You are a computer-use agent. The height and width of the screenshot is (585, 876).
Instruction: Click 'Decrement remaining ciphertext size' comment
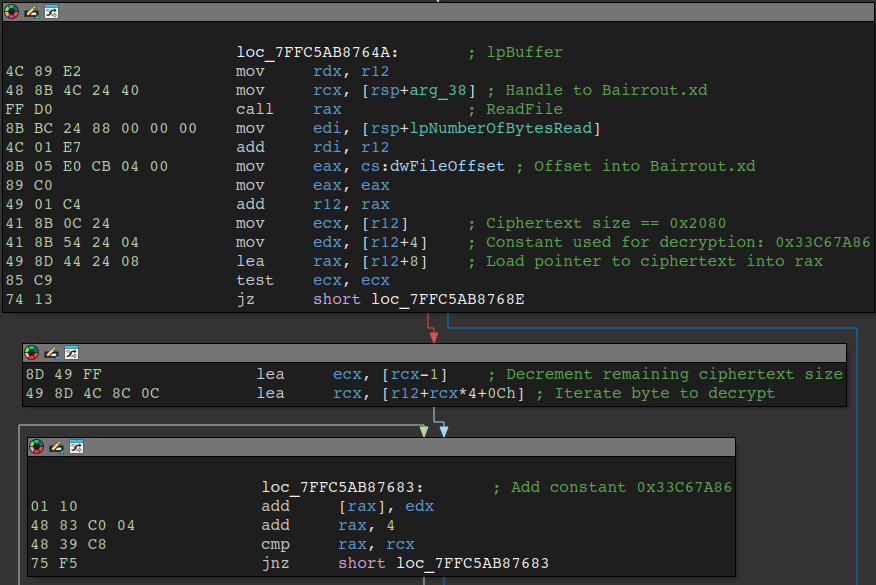665,374
